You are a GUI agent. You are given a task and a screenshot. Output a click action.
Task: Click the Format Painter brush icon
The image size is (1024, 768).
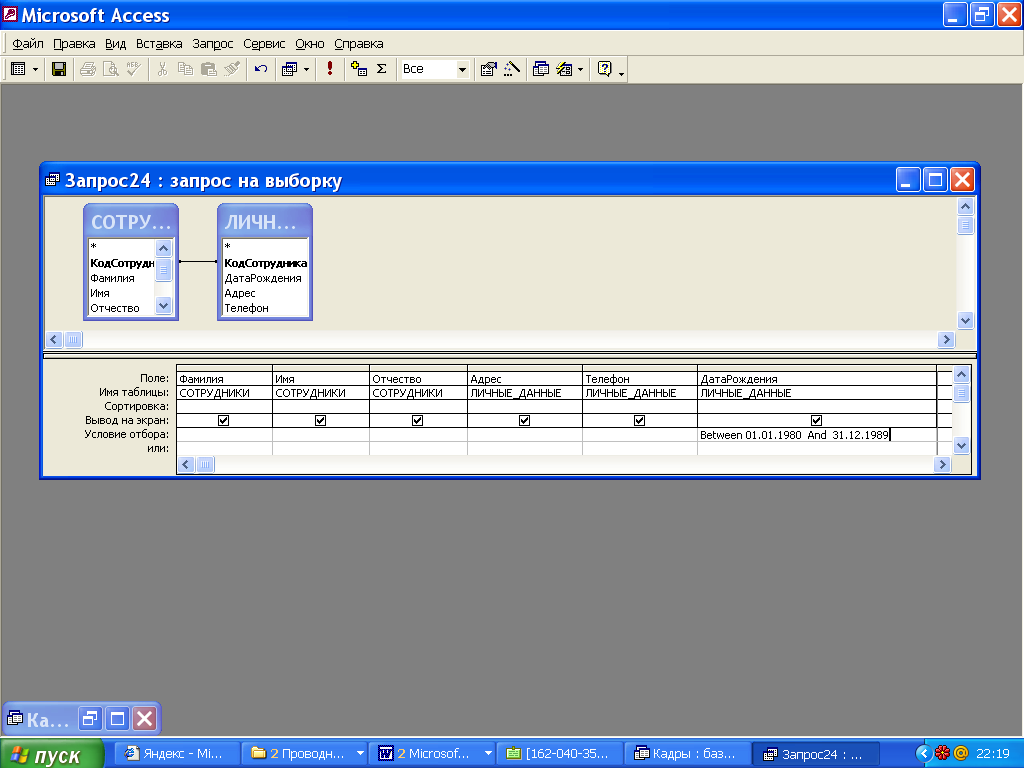click(x=232, y=69)
